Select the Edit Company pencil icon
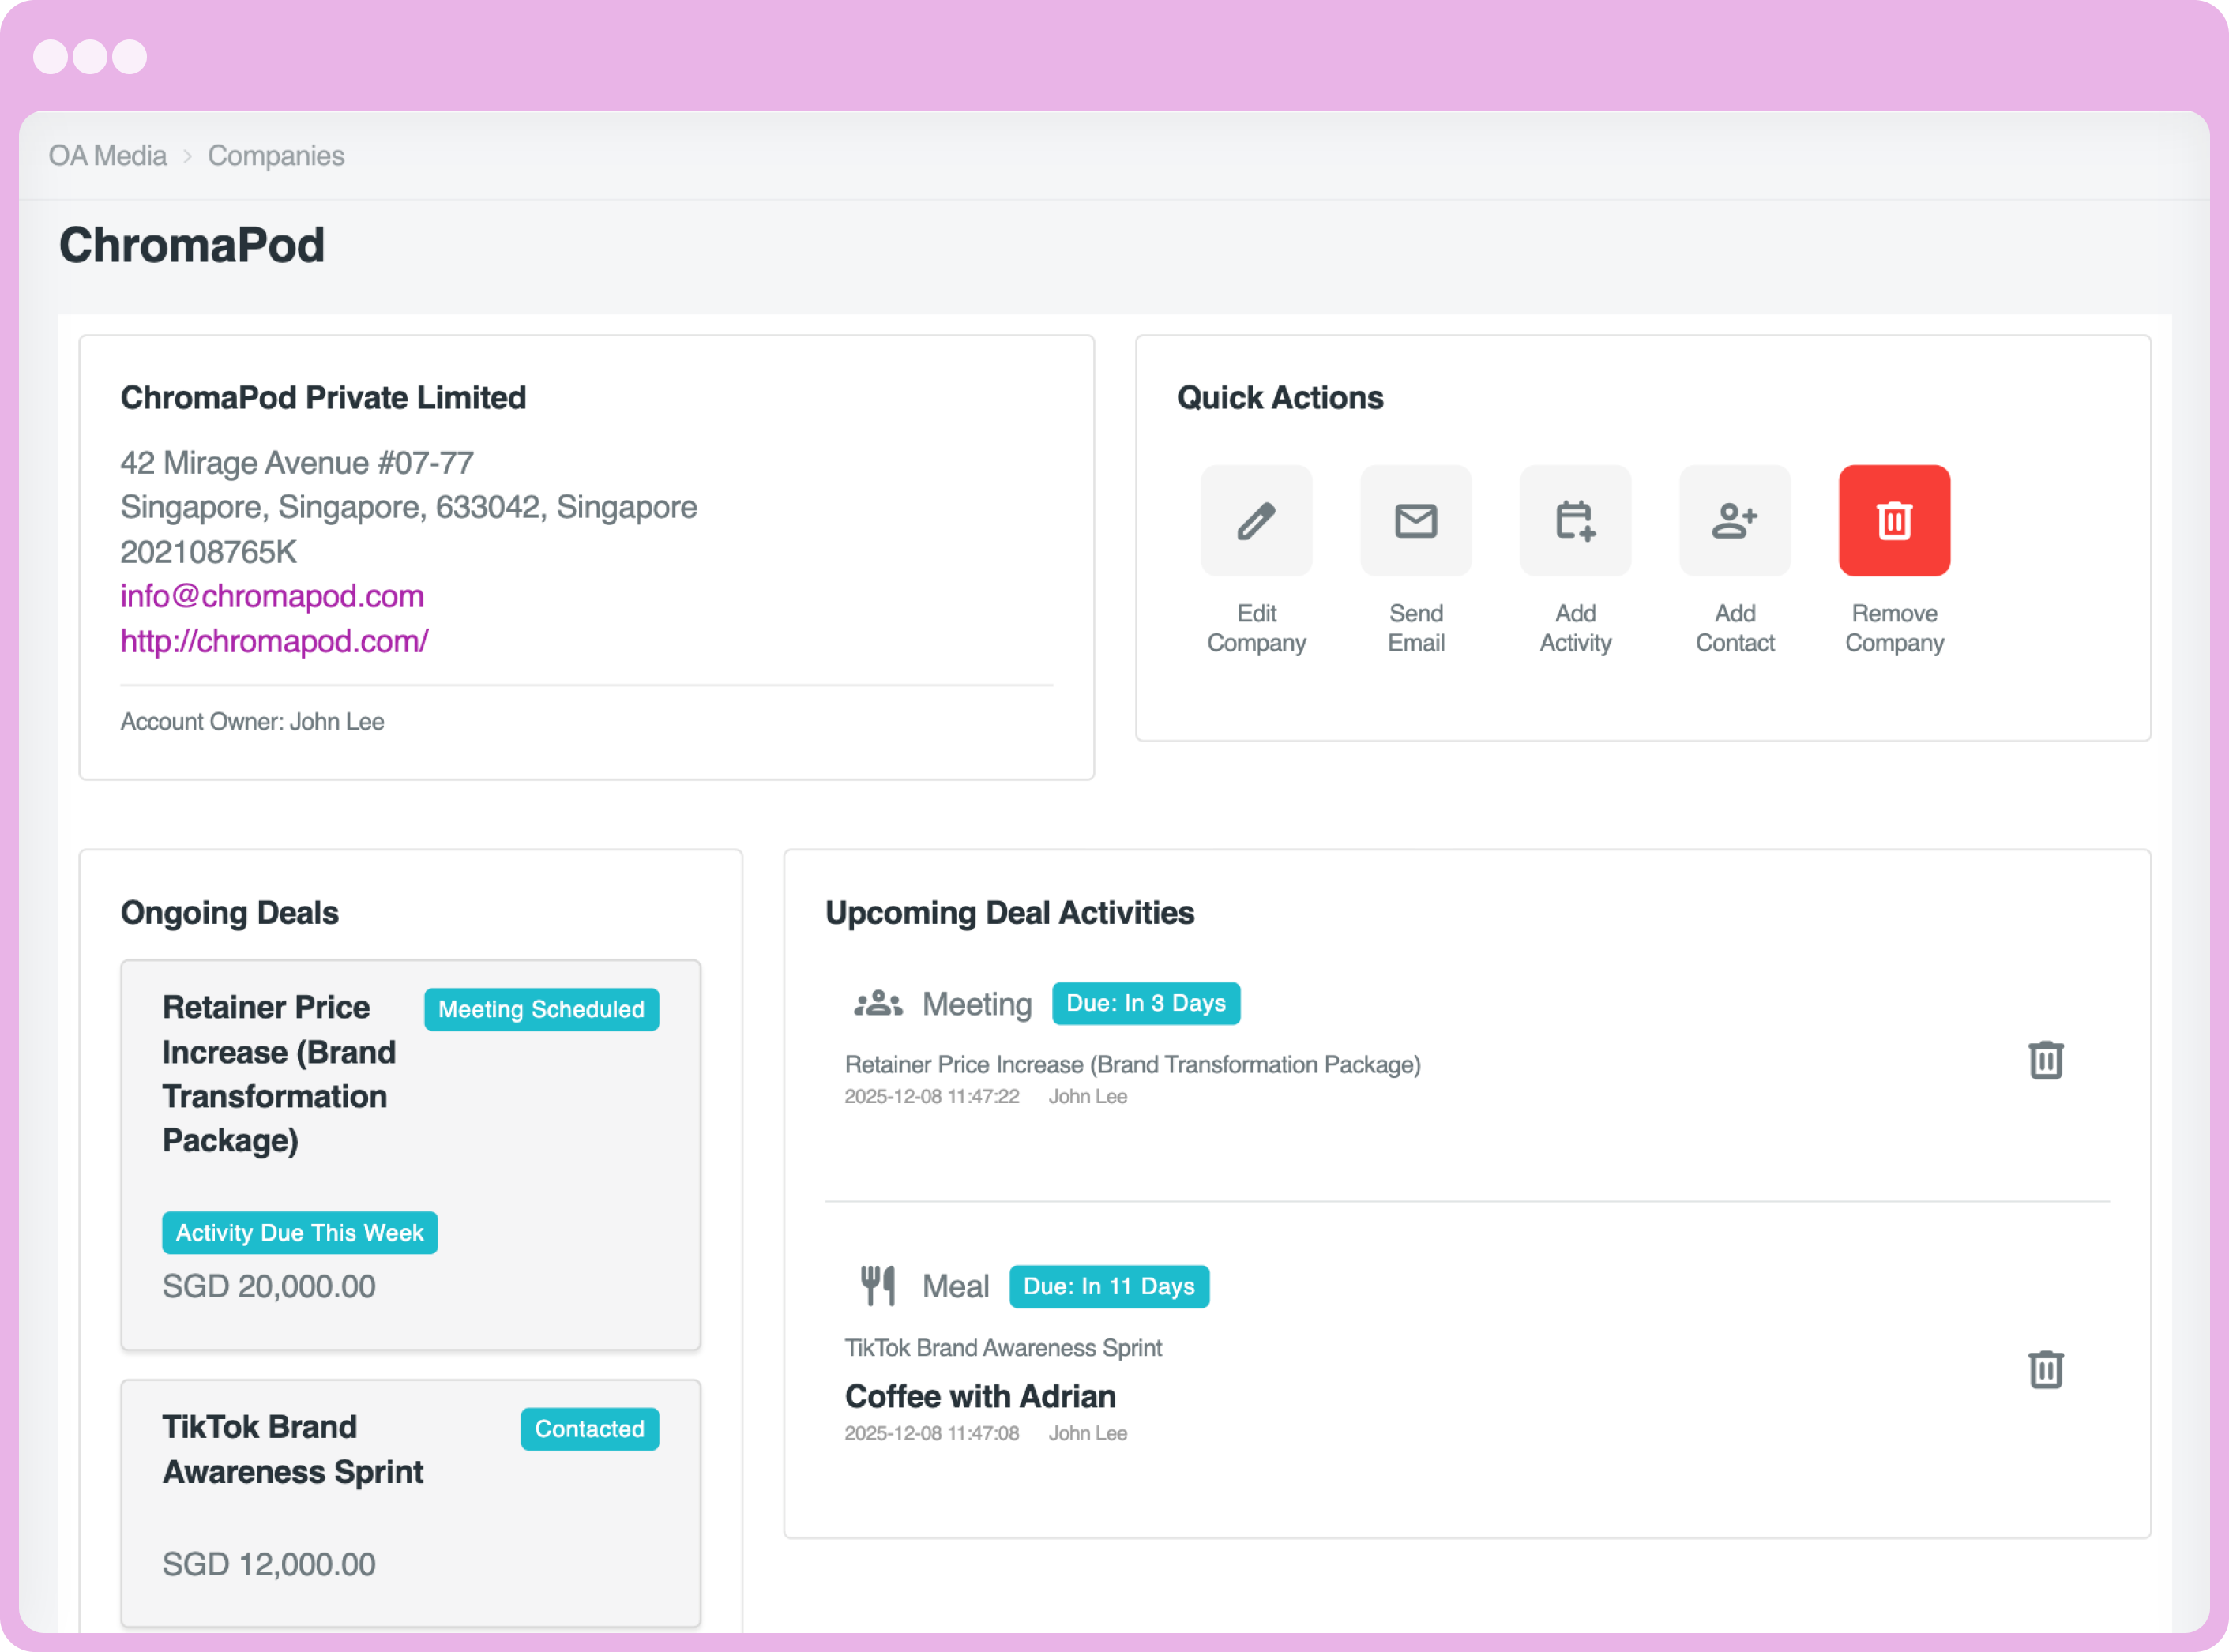2229x1652 pixels. [x=1257, y=520]
